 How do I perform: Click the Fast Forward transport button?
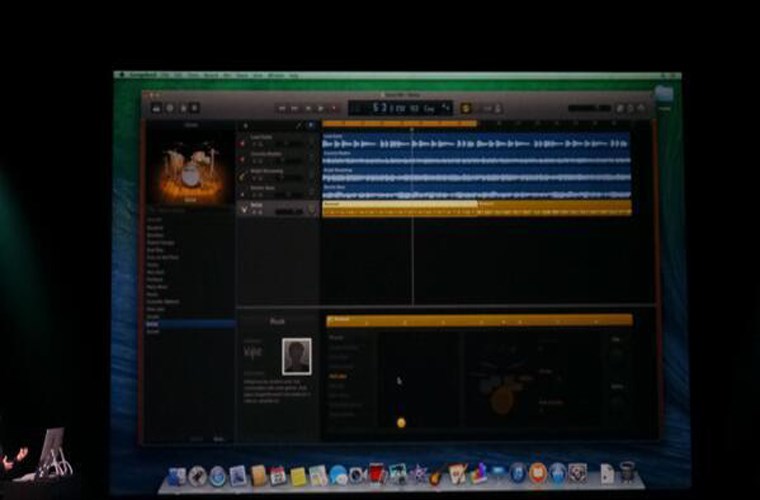point(295,109)
